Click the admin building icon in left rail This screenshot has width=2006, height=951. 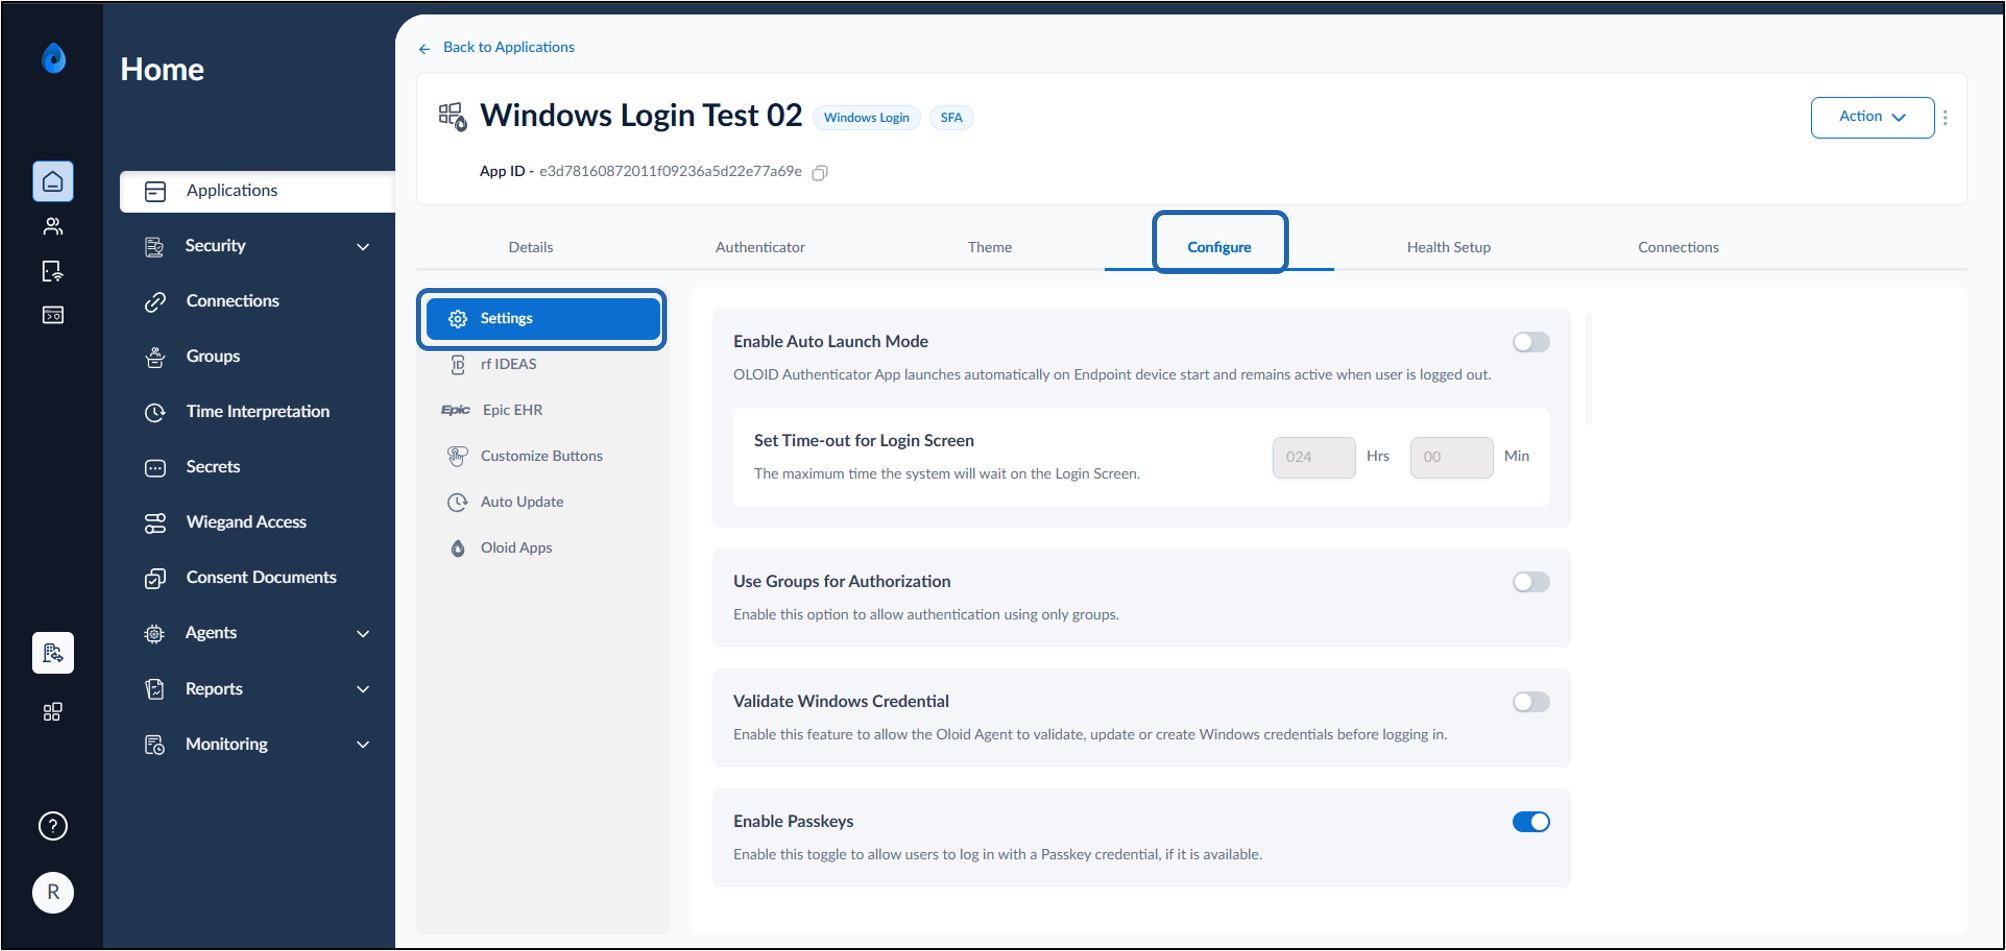pos(53,653)
